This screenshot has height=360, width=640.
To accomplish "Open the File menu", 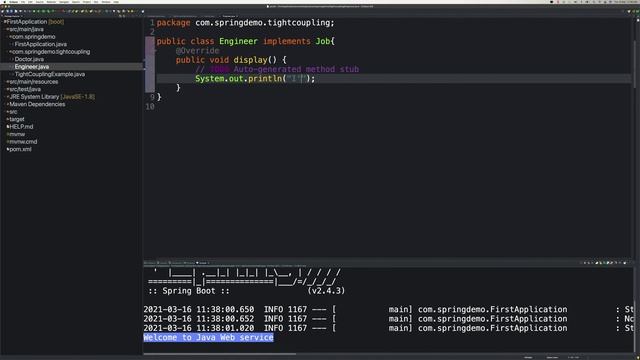I will (x=23, y=2).
